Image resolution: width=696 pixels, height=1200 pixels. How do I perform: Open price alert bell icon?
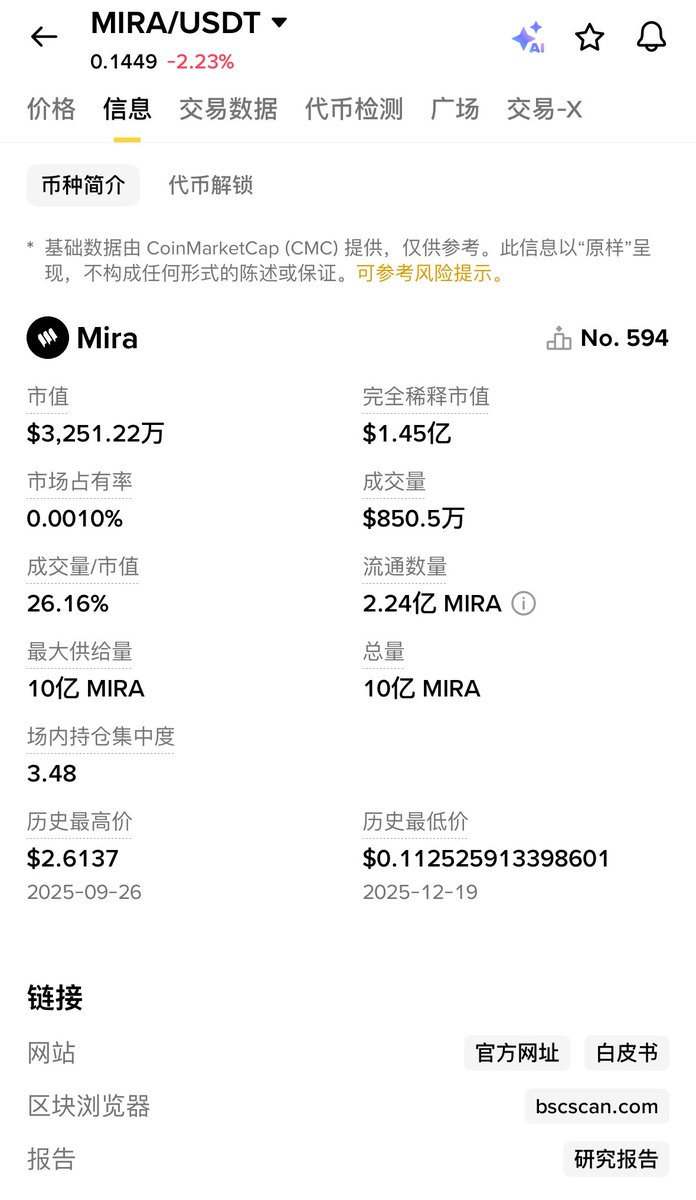651,37
